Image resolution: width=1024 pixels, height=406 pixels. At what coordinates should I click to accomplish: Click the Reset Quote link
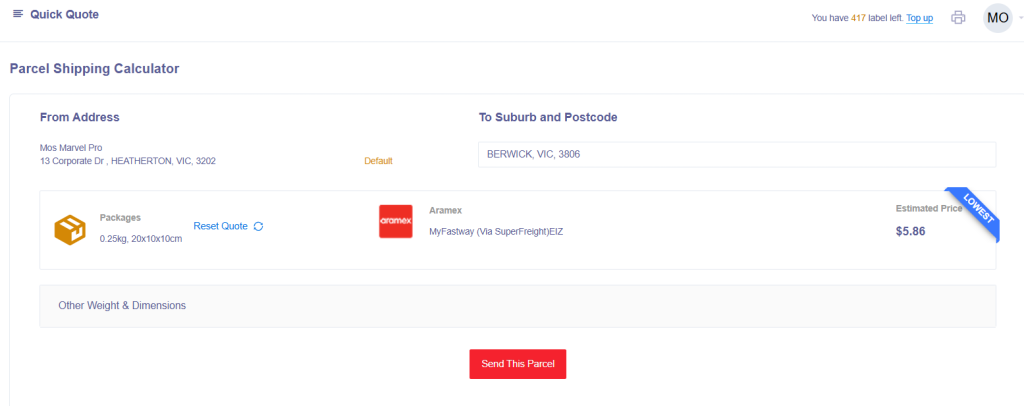[x=220, y=226]
